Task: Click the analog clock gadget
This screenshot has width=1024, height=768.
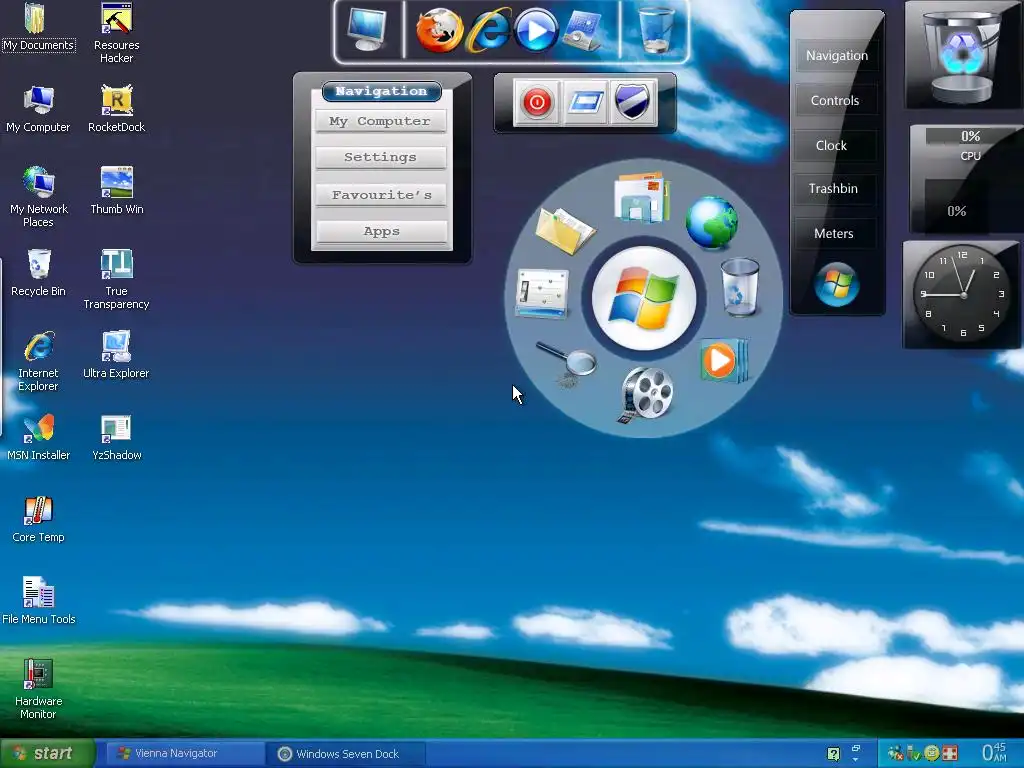Action: tap(962, 295)
